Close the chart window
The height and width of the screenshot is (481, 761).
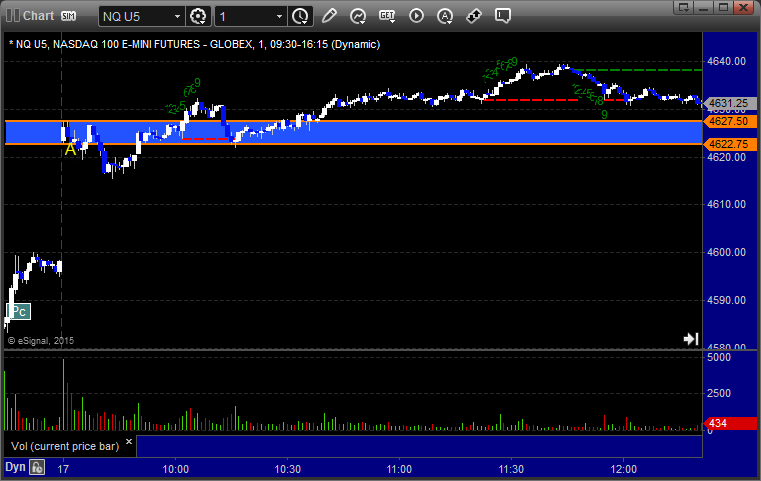pyautogui.click(x=744, y=7)
